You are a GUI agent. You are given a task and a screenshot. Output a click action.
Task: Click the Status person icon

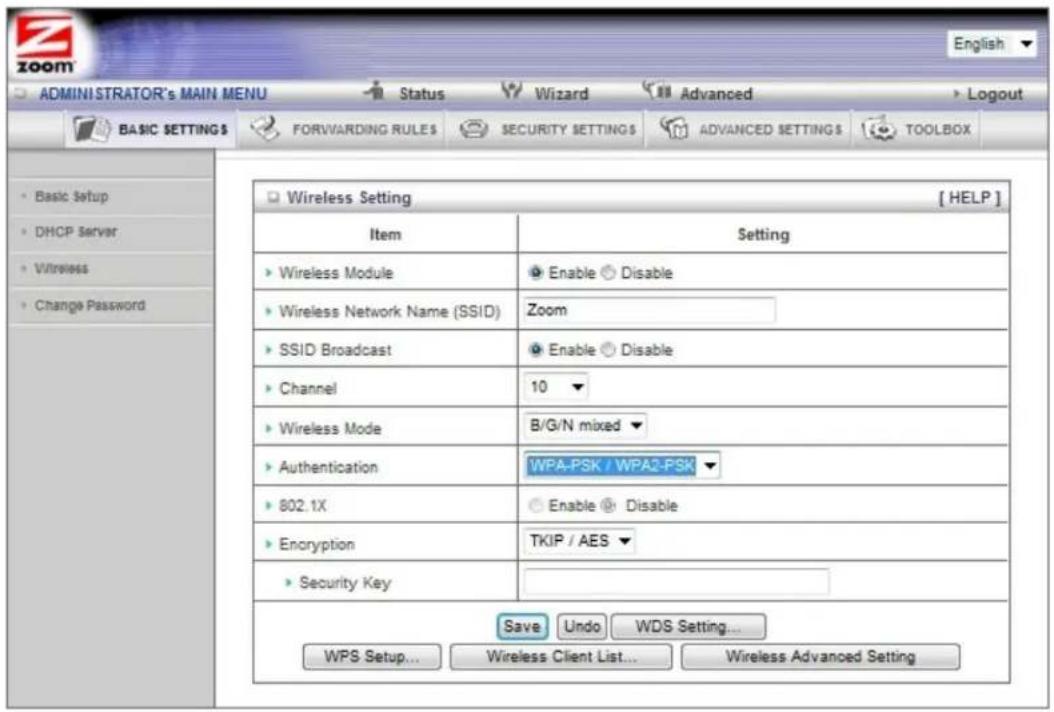375,91
